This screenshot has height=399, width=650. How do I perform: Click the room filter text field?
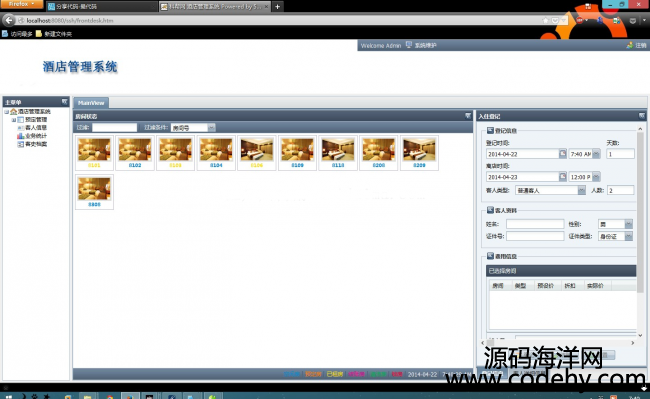point(114,128)
